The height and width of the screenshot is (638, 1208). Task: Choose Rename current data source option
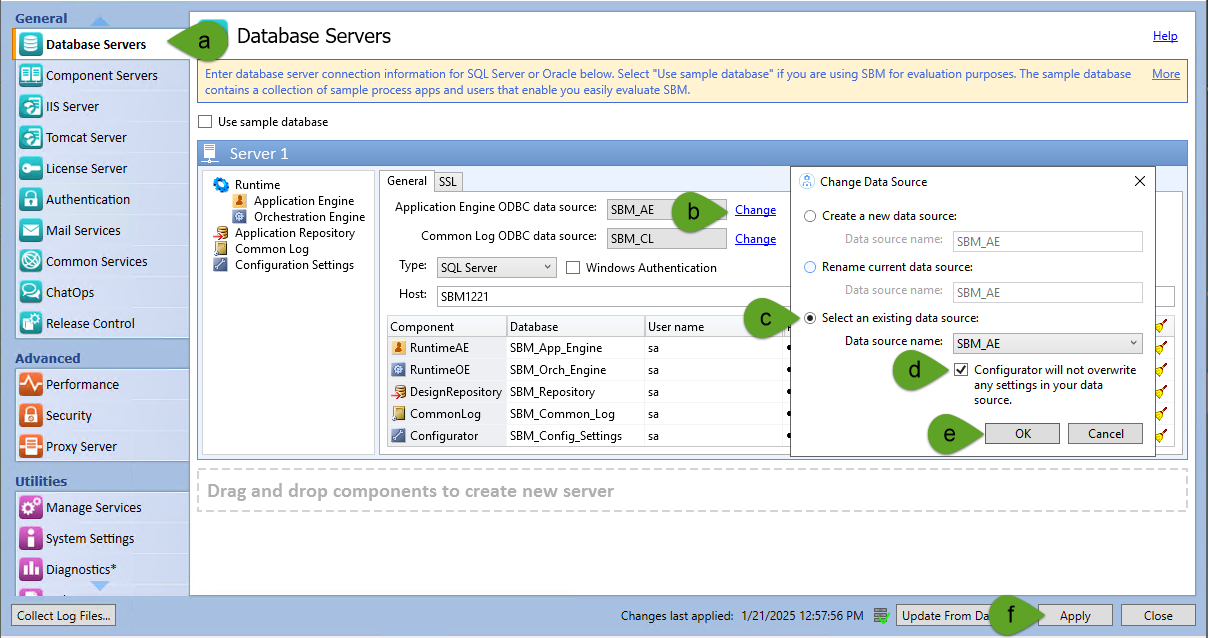coord(810,267)
